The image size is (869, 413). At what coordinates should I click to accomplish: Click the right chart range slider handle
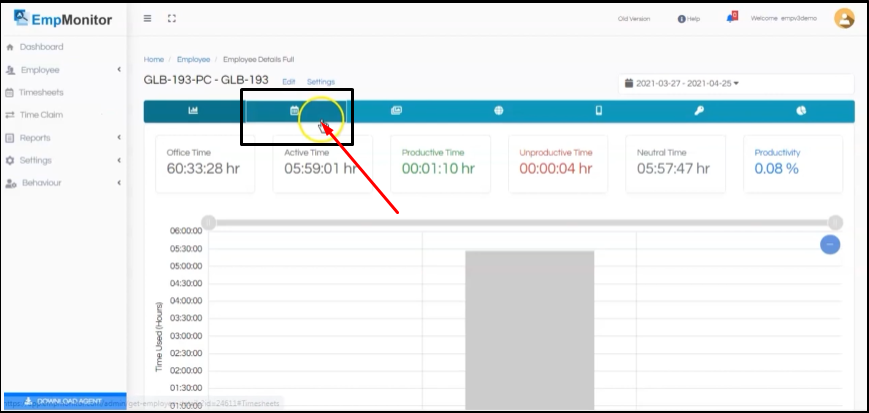(x=836, y=223)
